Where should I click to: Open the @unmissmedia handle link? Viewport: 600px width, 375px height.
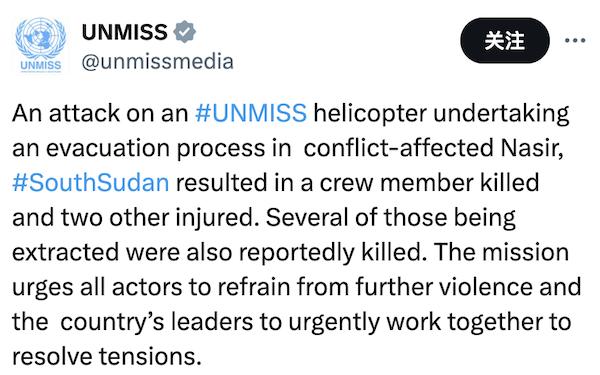point(158,62)
